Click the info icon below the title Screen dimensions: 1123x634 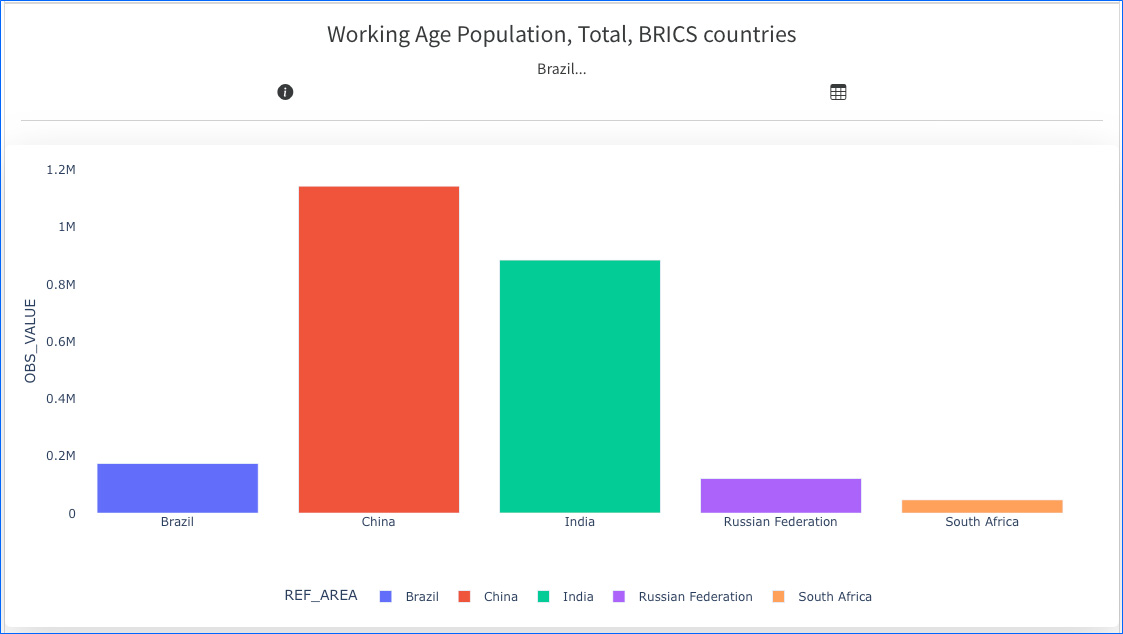pos(285,92)
